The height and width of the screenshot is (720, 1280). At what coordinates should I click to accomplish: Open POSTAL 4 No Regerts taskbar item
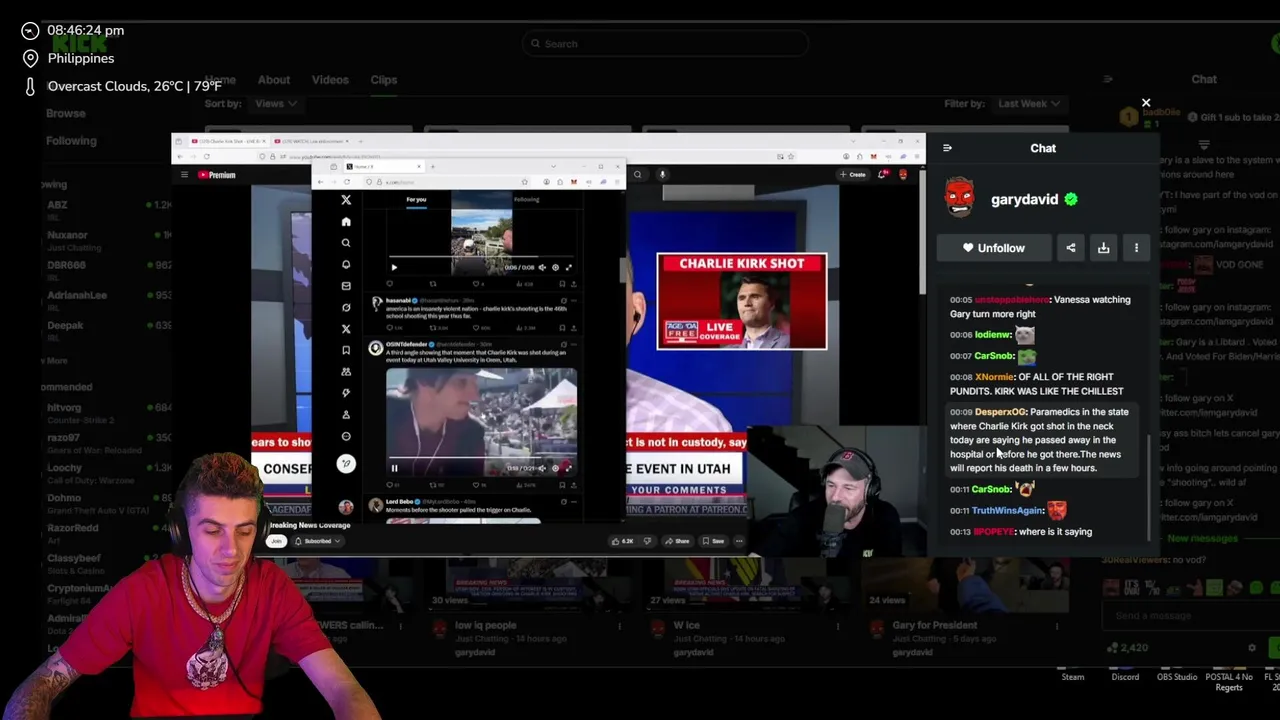coord(1229,682)
